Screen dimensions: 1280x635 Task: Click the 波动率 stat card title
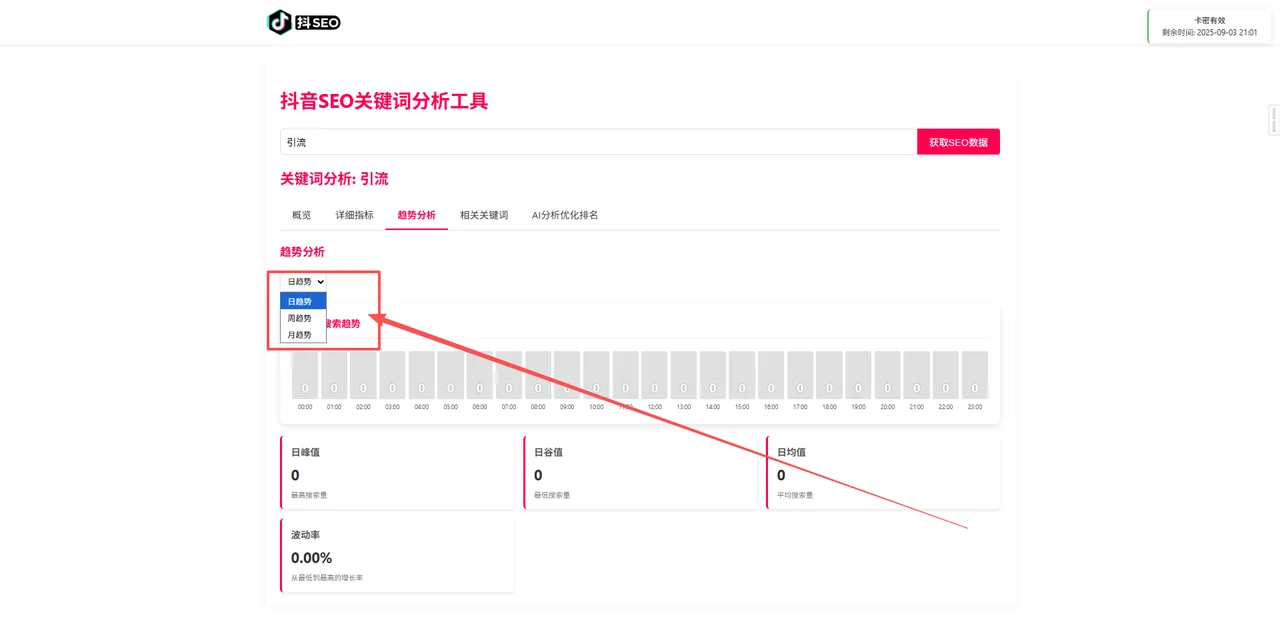305,535
